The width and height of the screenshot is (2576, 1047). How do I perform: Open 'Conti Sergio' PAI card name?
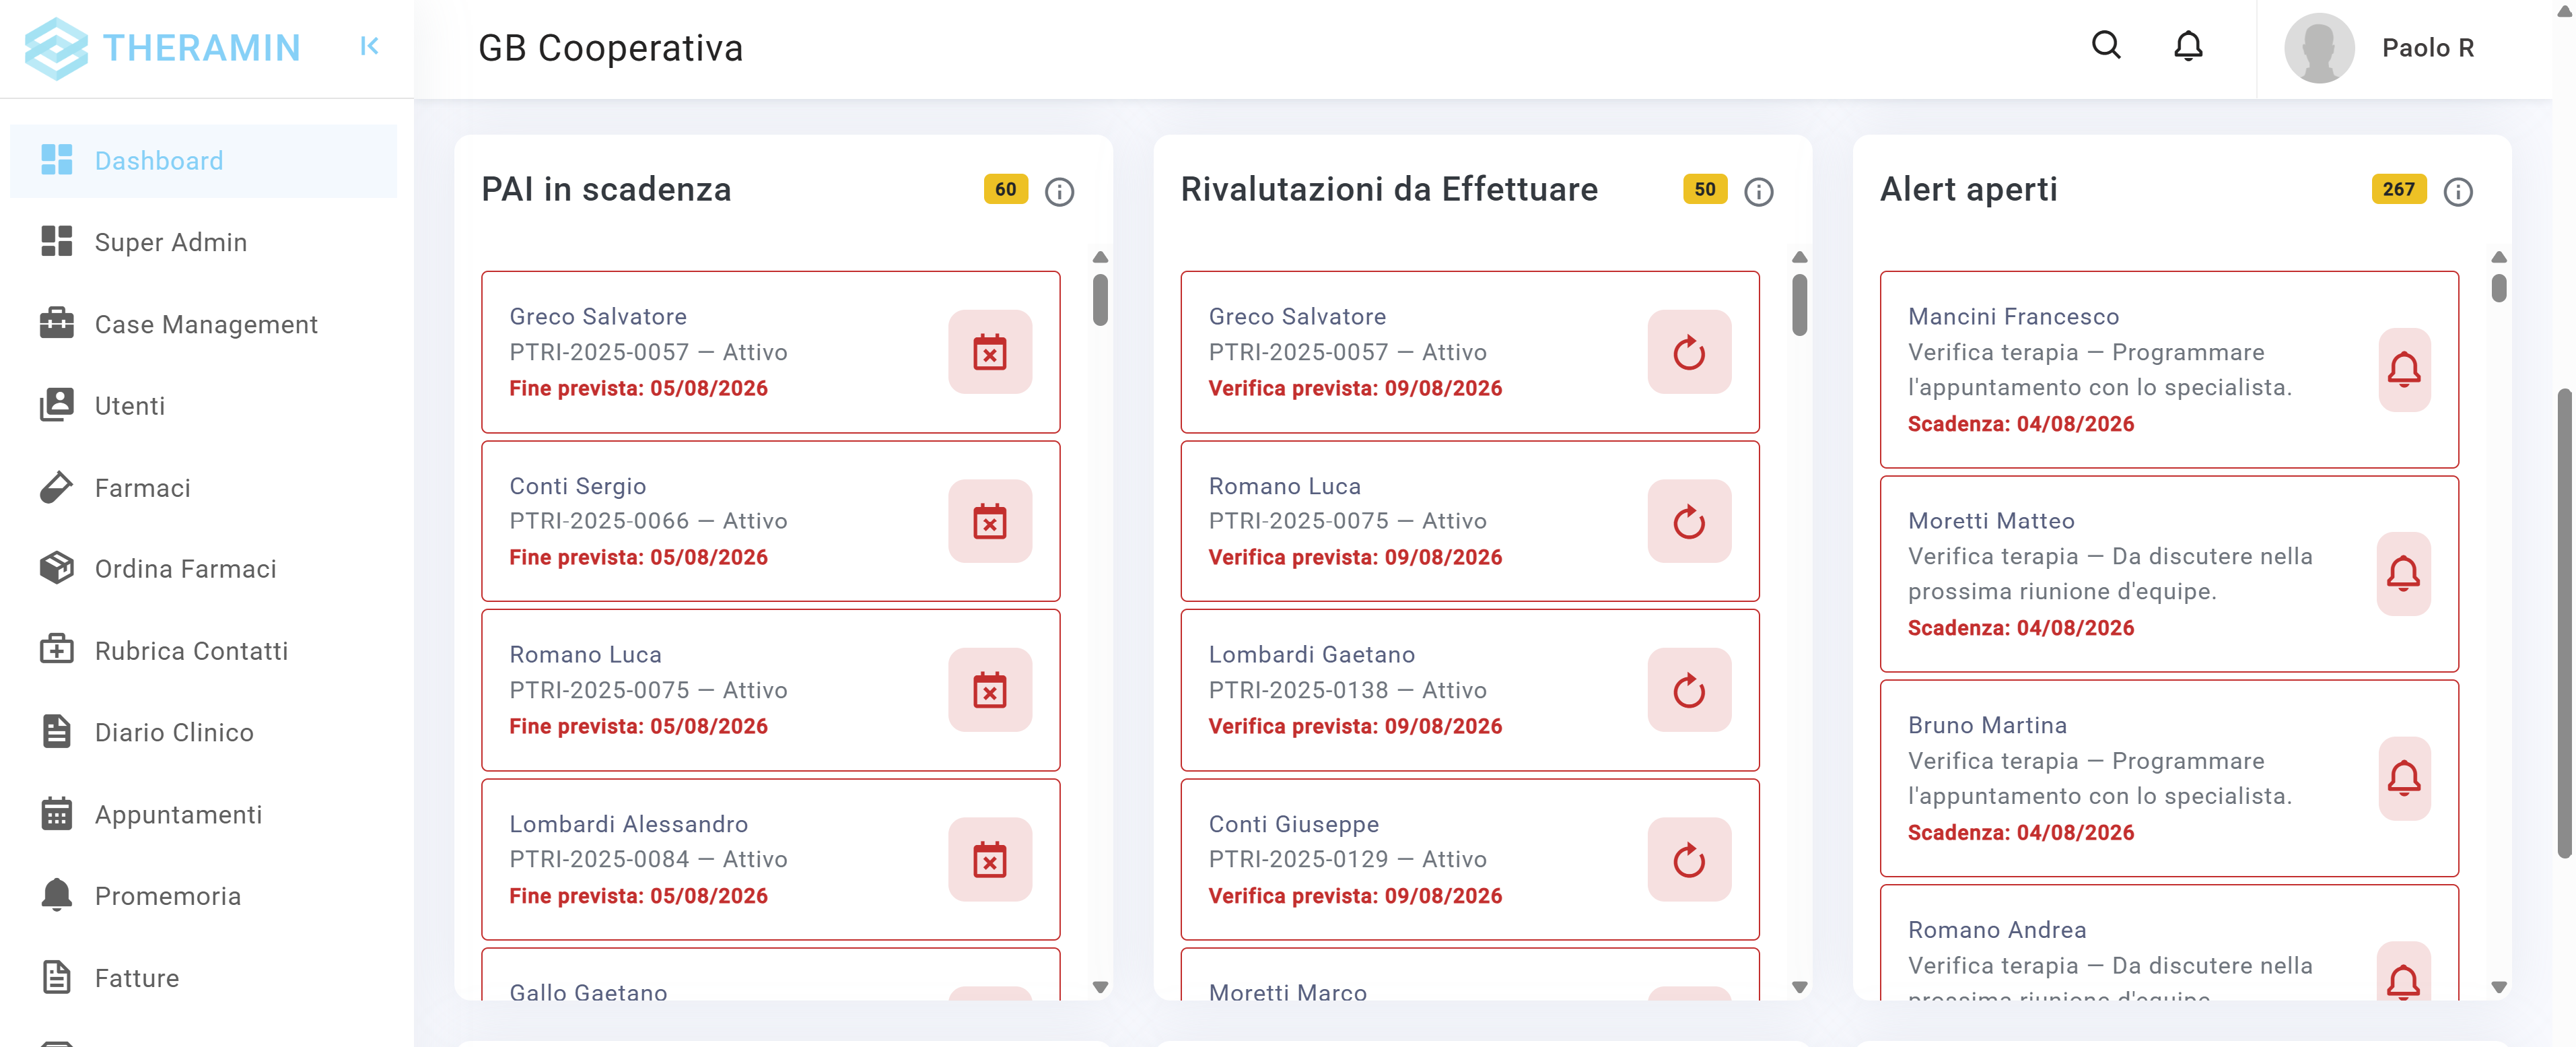click(x=578, y=486)
